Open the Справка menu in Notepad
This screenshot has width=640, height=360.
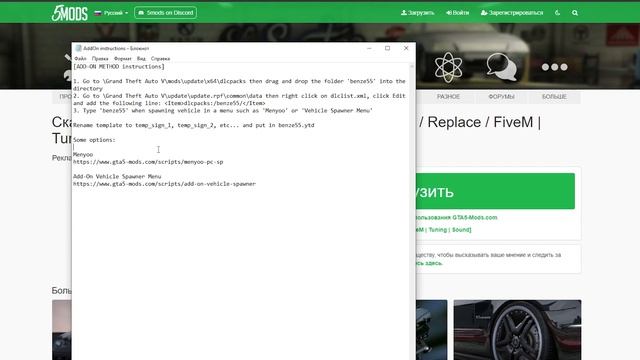(160, 59)
